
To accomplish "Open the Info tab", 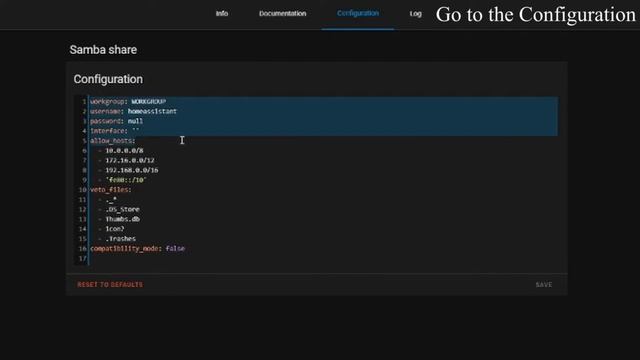I will tap(222, 13).
